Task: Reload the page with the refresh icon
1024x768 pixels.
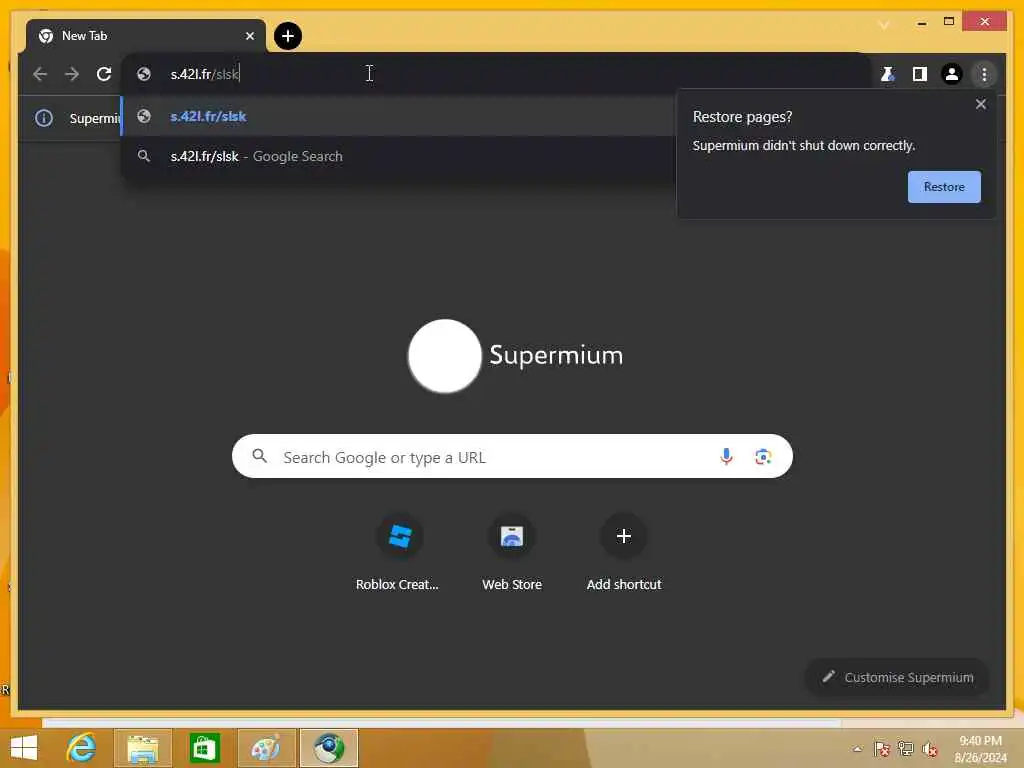Action: click(104, 74)
